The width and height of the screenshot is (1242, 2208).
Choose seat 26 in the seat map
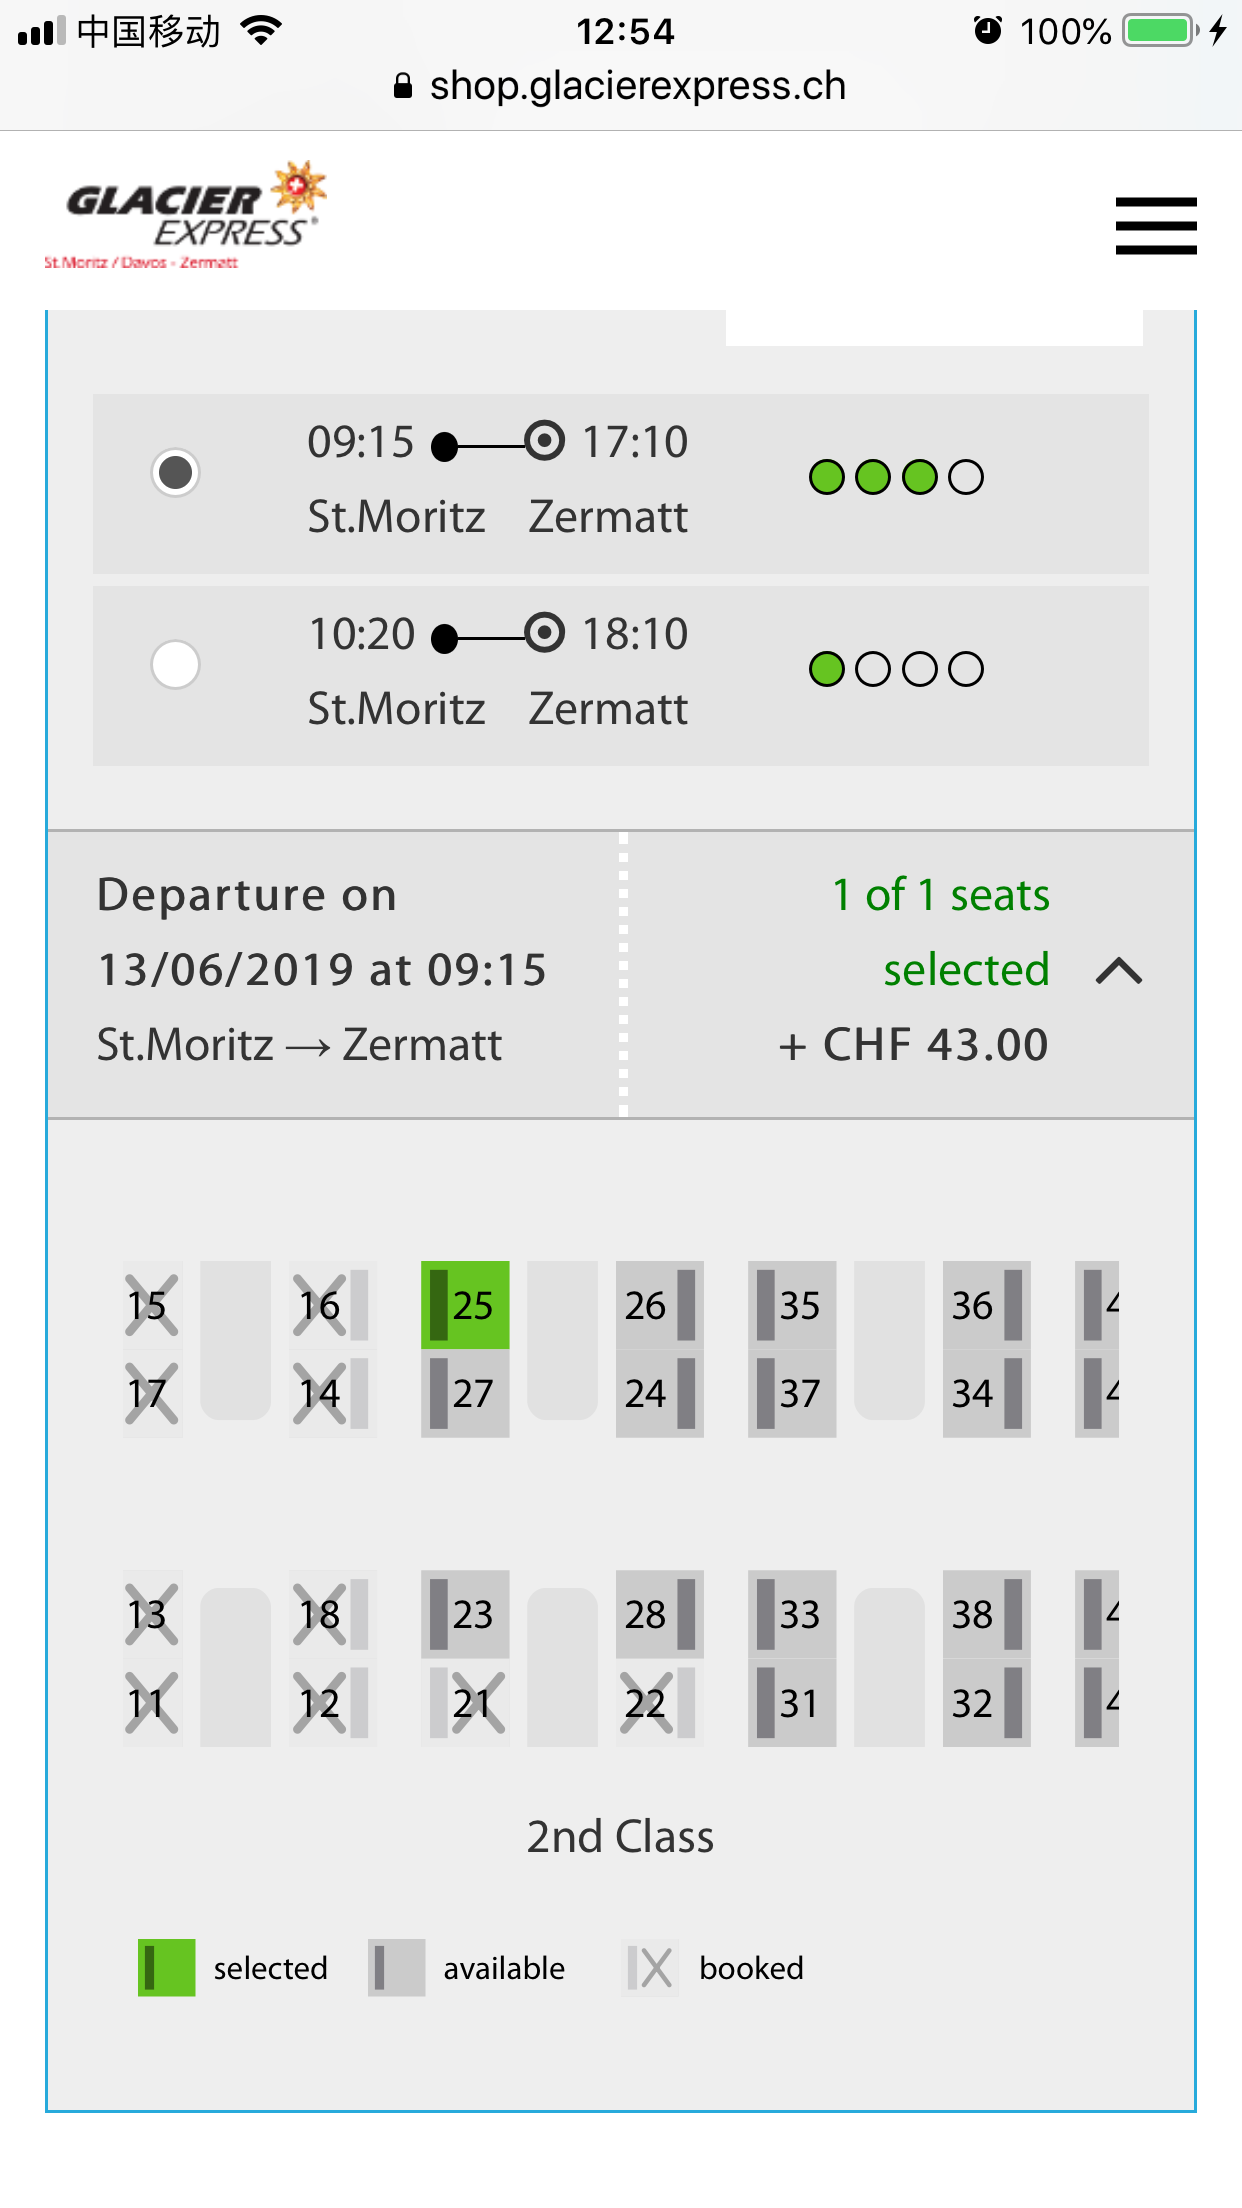pyautogui.click(x=659, y=1305)
